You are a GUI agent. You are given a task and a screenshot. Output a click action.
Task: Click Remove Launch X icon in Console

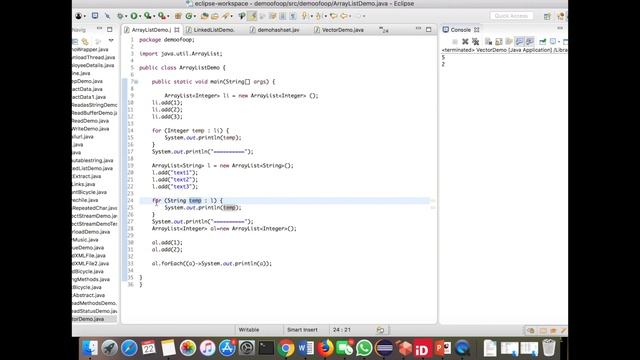point(465,42)
